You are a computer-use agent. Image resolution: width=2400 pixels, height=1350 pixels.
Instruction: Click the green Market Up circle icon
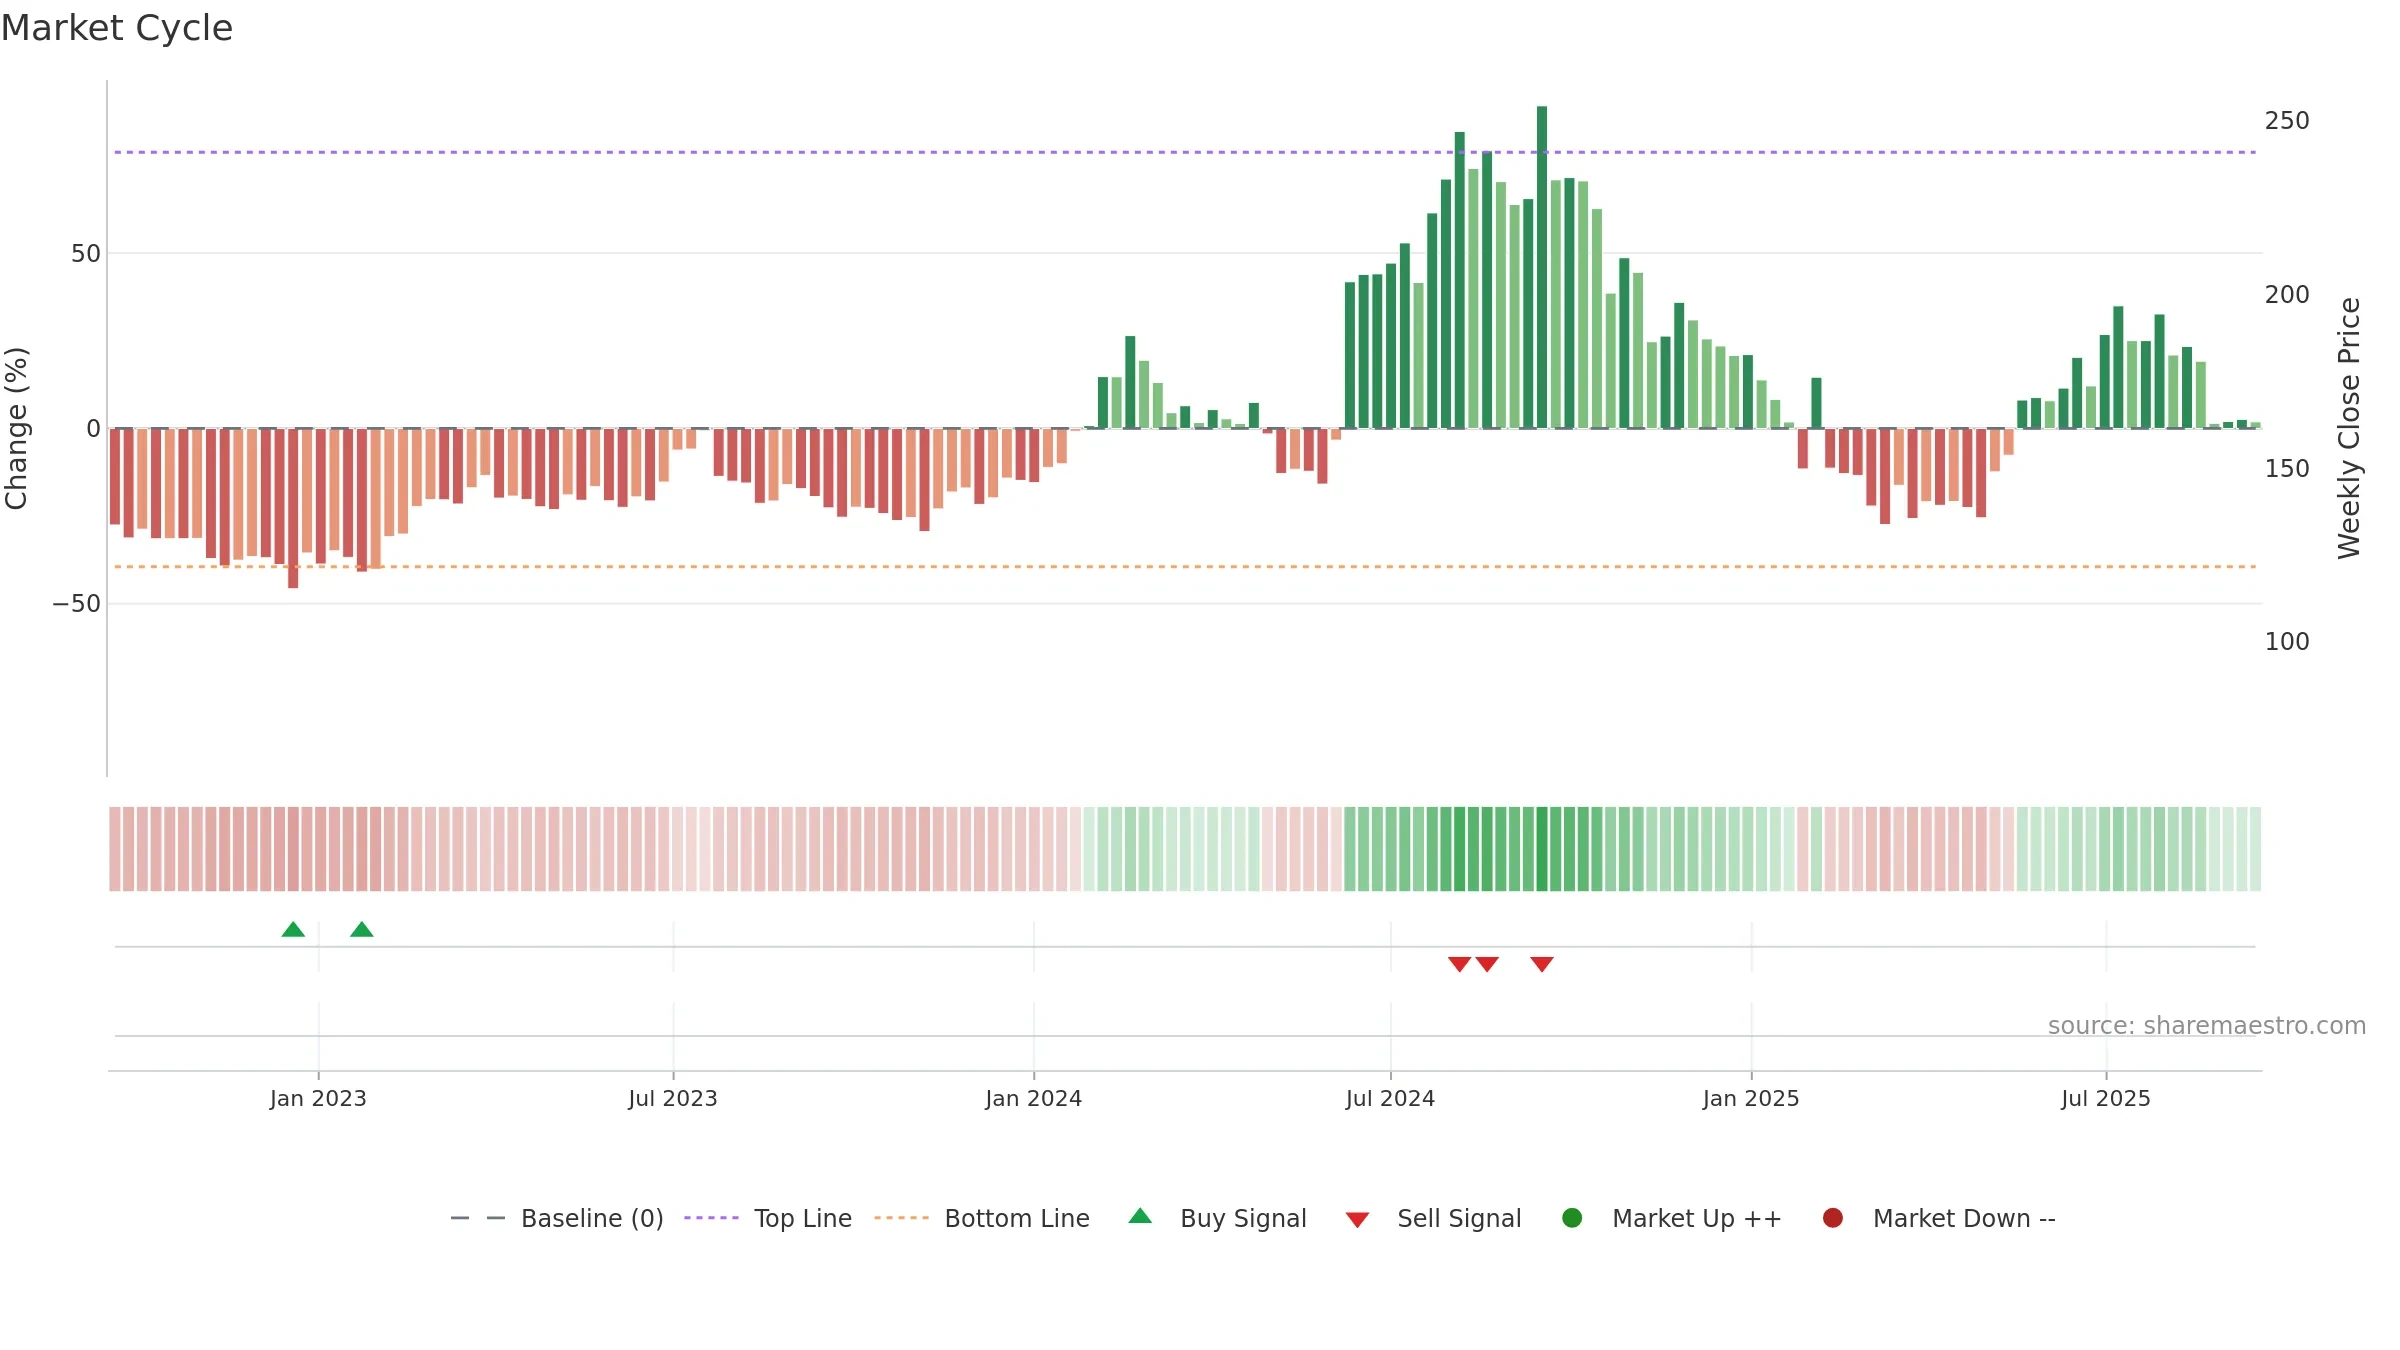1572,1218
